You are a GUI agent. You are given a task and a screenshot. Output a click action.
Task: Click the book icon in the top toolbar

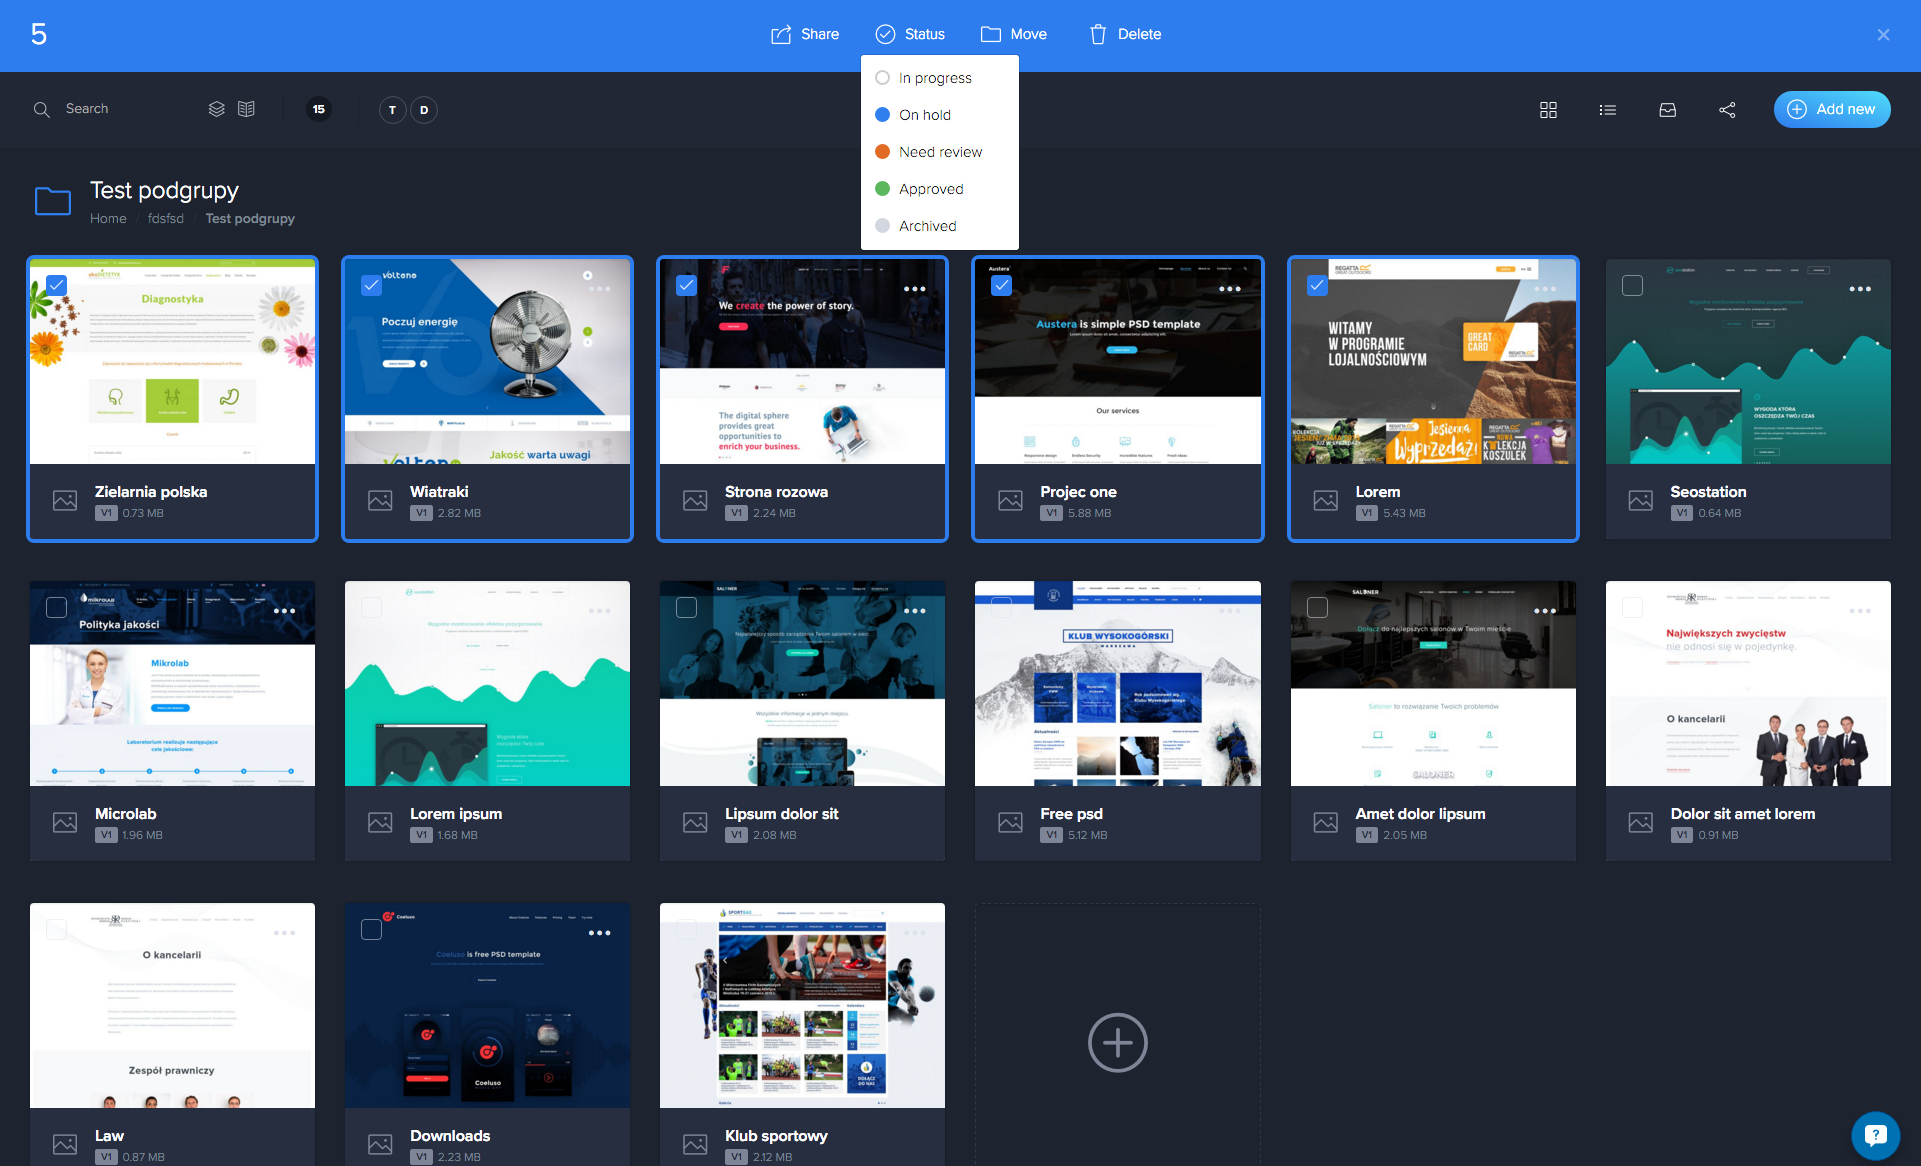pos(247,109)
